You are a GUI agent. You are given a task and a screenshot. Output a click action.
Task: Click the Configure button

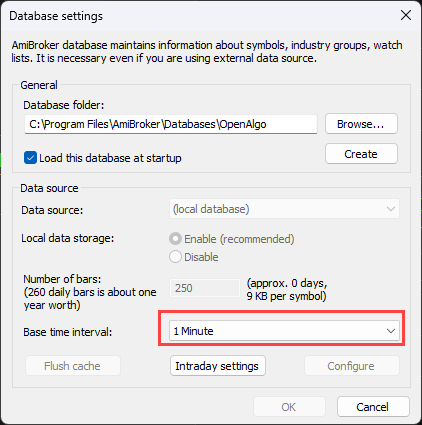(351, 366)
